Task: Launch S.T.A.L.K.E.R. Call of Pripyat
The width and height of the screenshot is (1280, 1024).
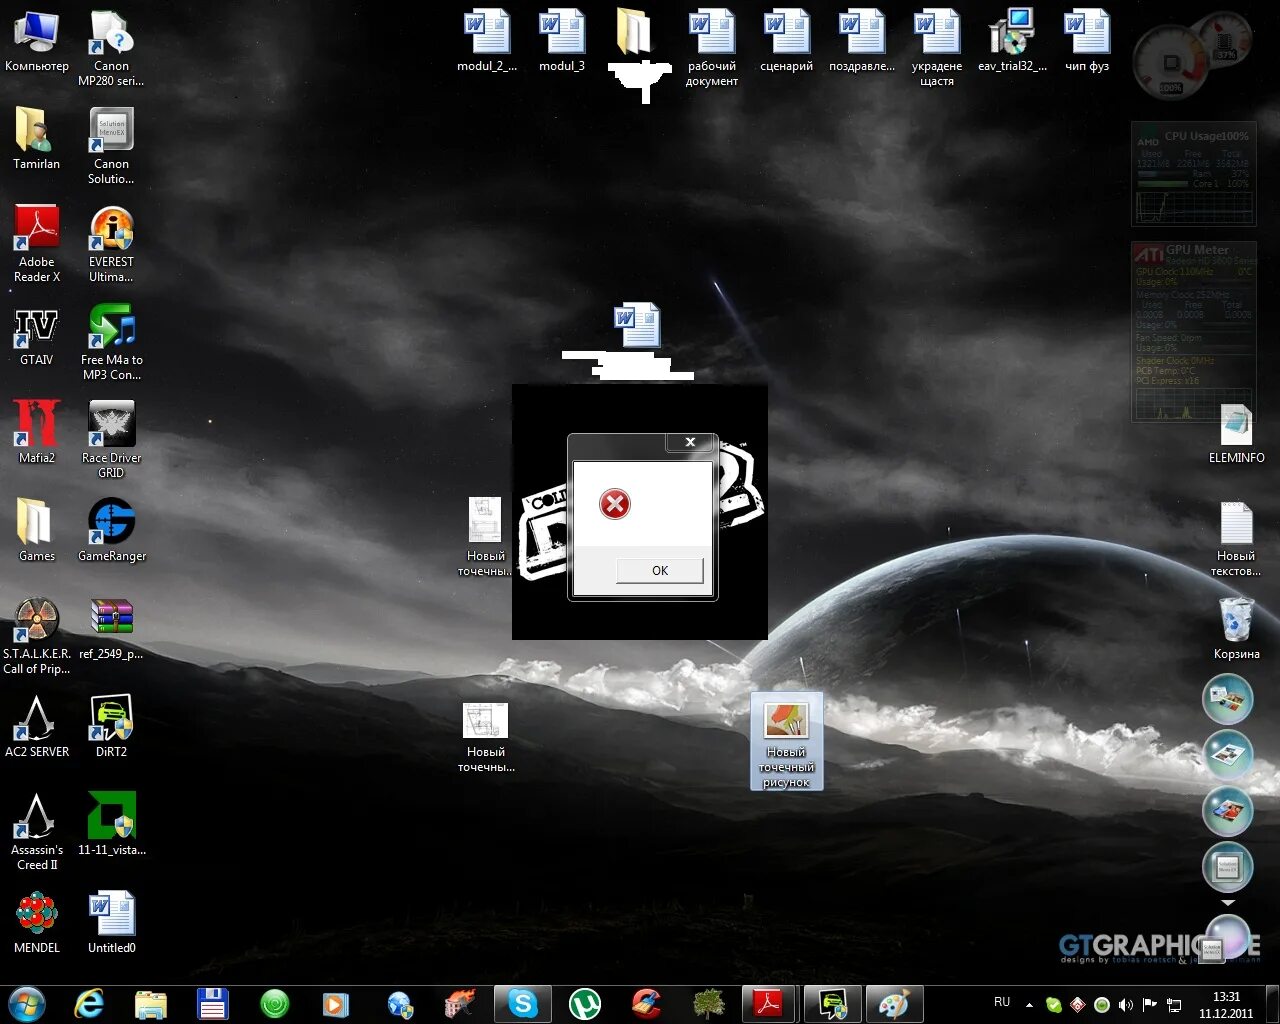Action: click(37, 636)
